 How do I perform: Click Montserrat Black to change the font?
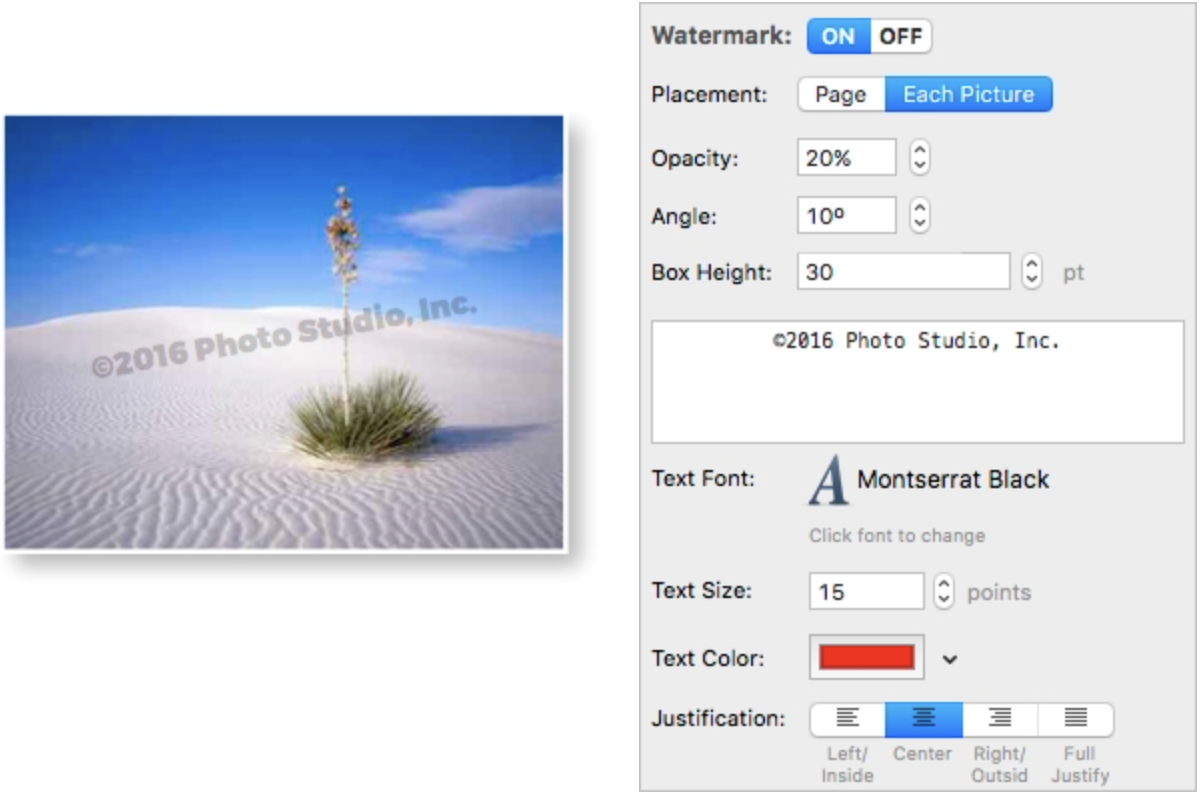[953, 480]
